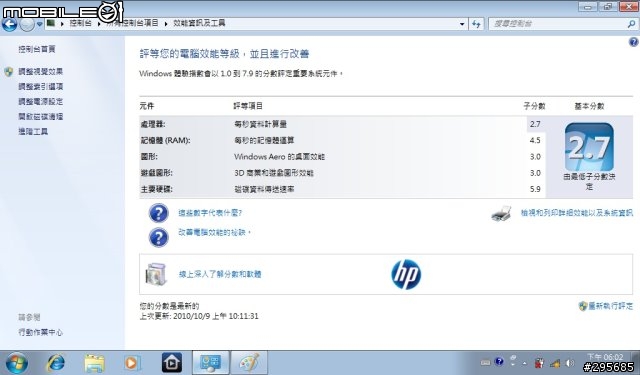Open Help via the blue question mark at the top right
This screenshot has width=640, height=375.
(633, 42)
